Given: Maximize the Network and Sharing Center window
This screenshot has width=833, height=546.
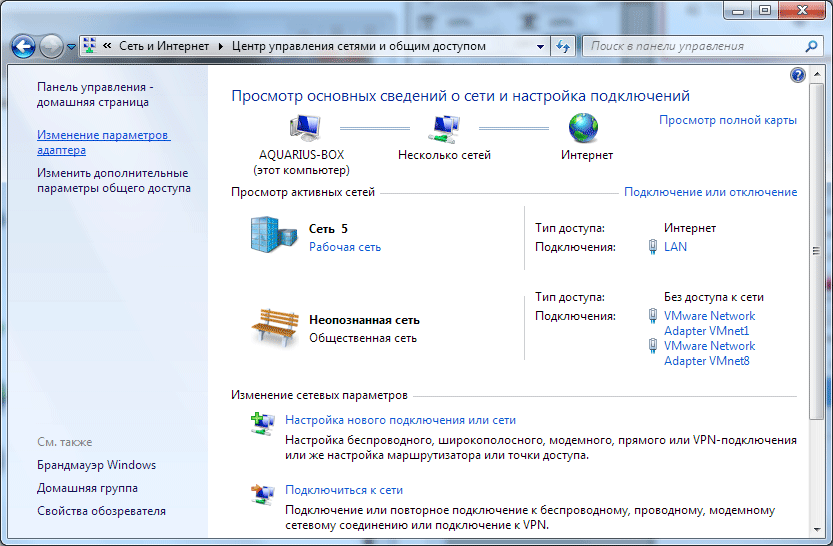Looking at the screenshot, I should [x=764, y=10].
